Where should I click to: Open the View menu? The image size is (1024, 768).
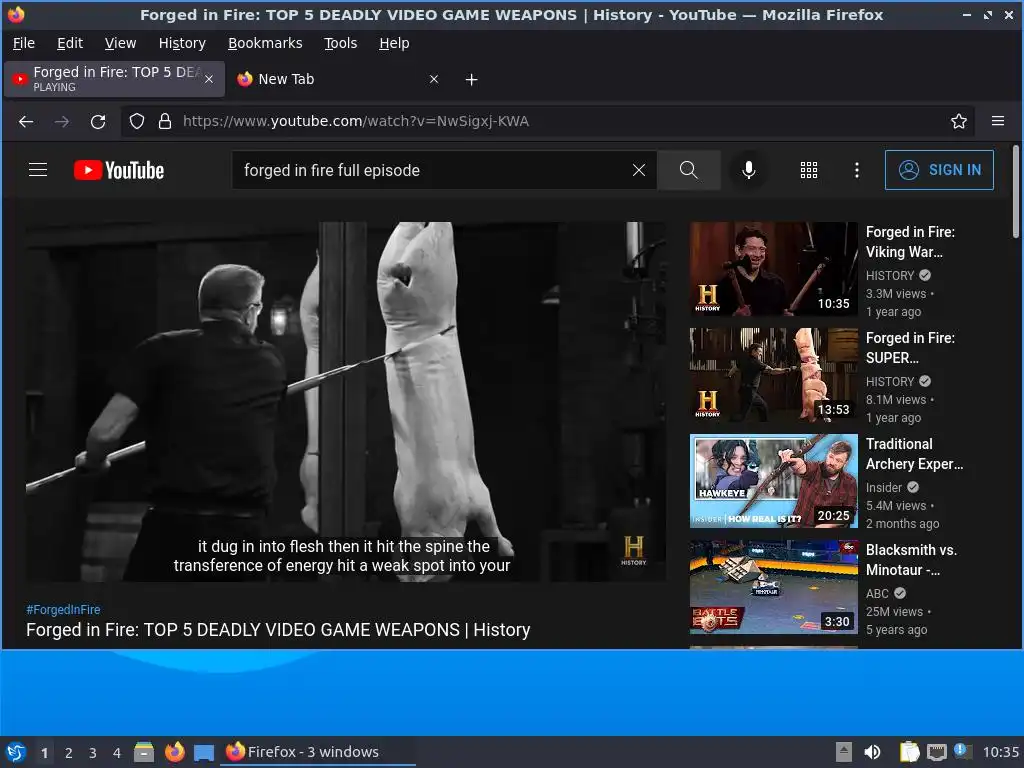(x=120, y=43)
